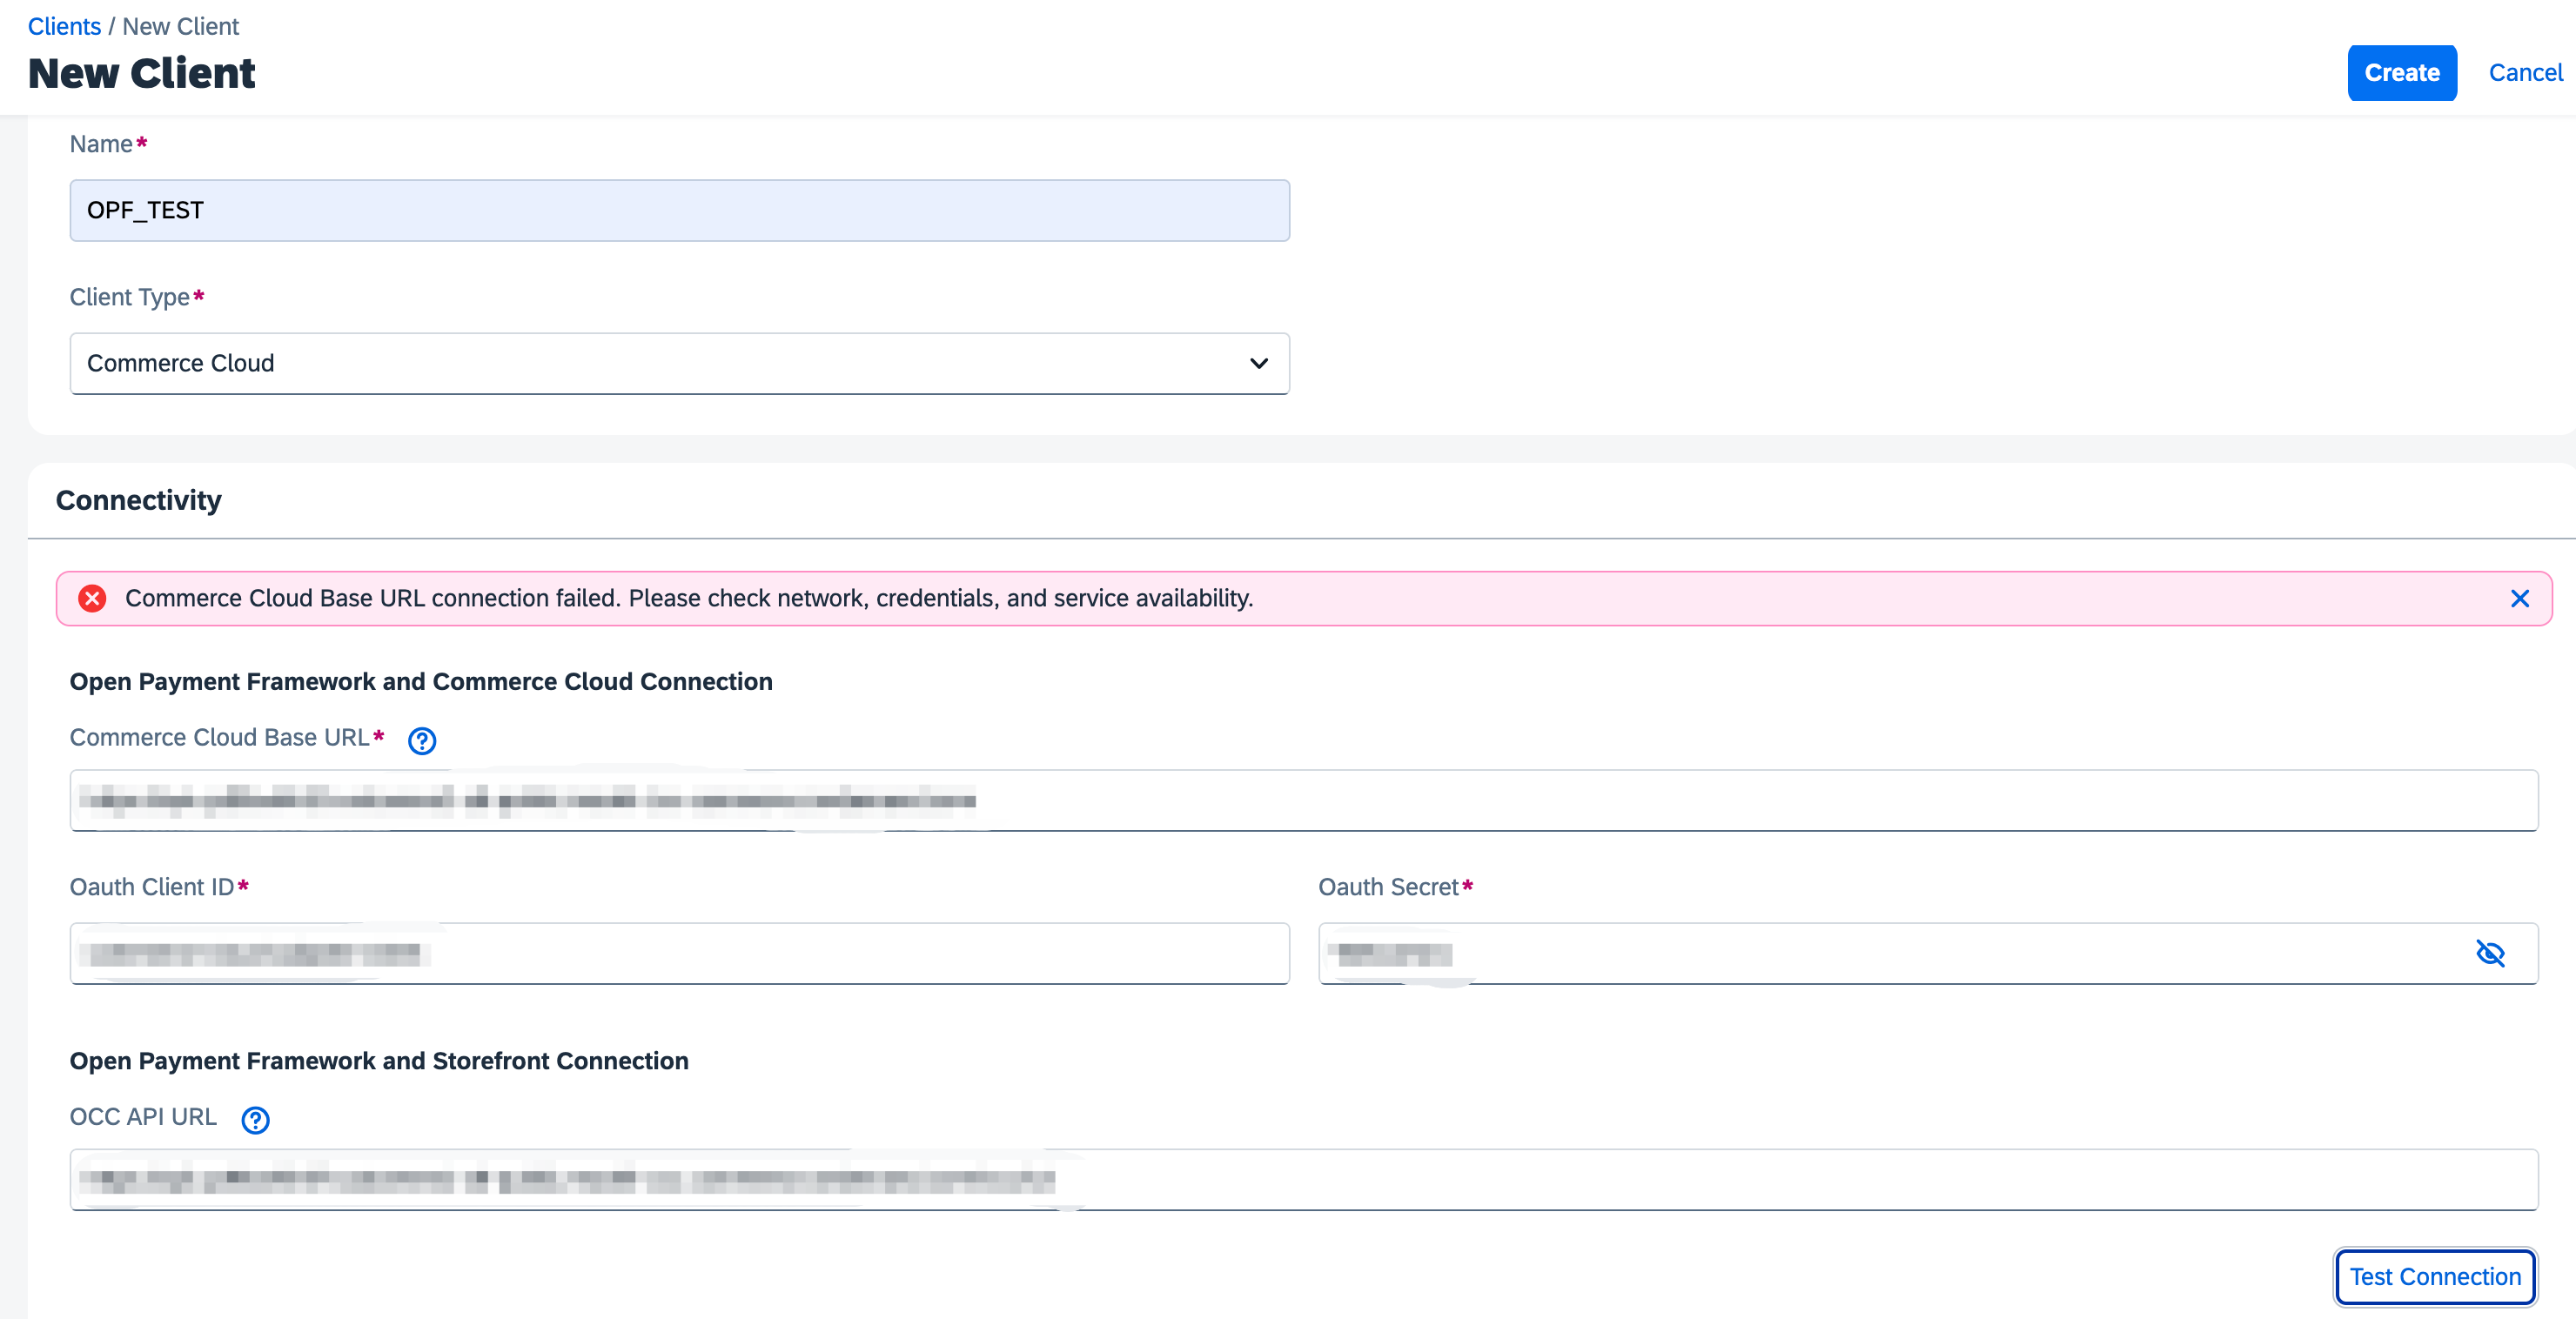
Task: Focus the Oauth Client ID input
Action: [x=679, y=953]
